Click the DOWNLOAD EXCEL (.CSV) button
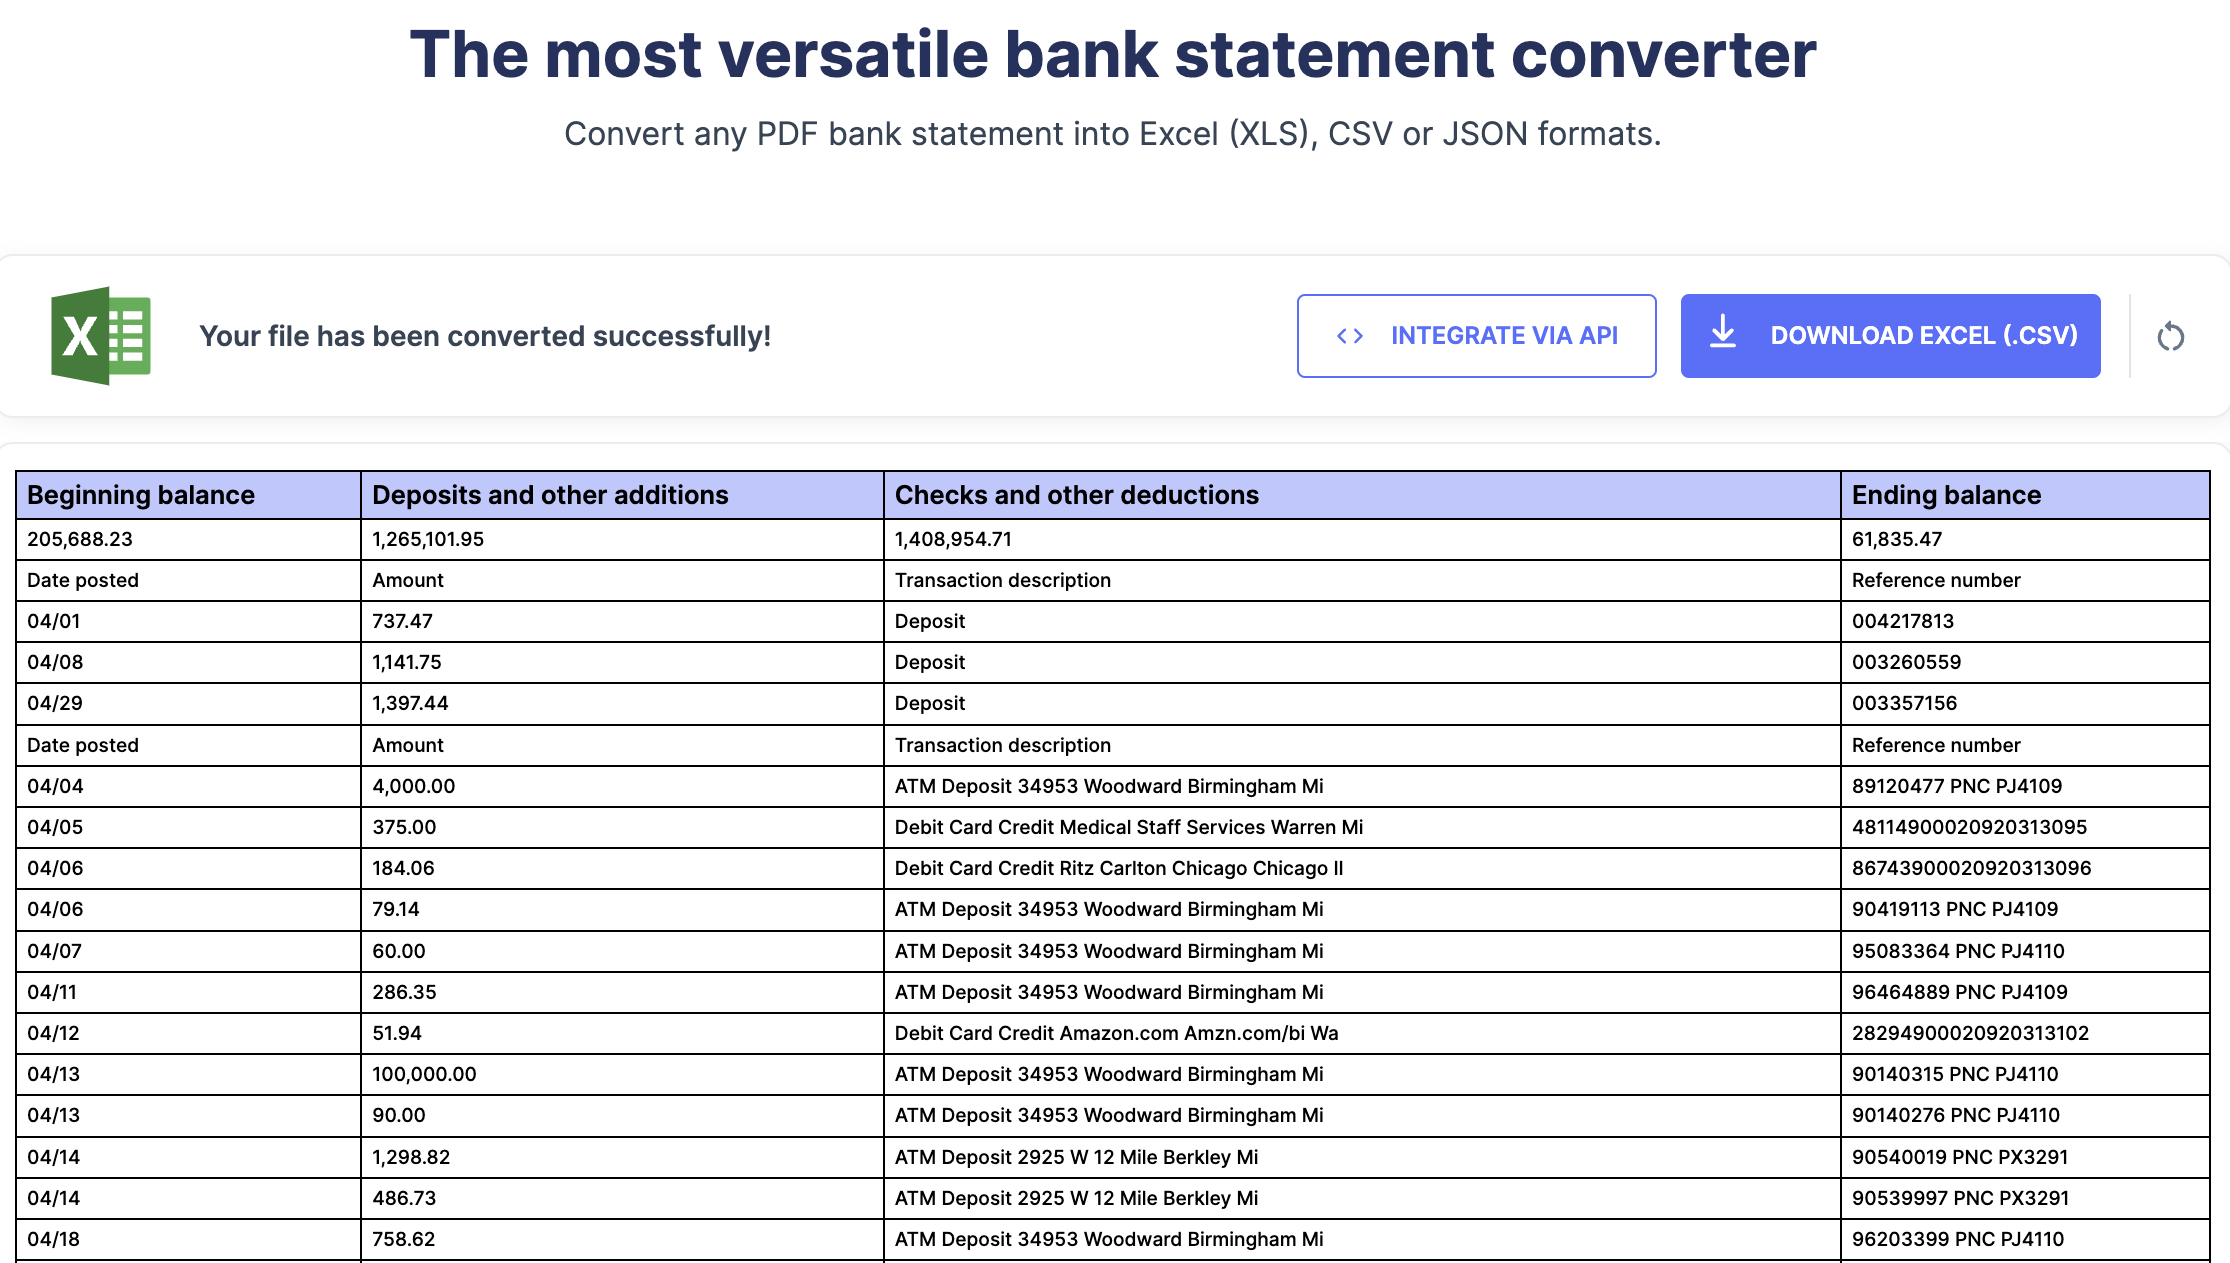The image size is (2230, 1263). (x=1890, y=336)
